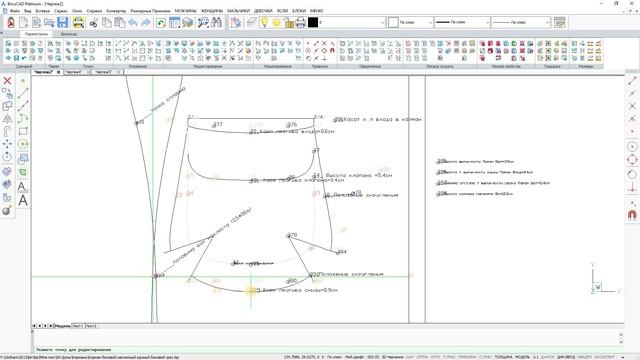Toggle the intersection X snap on the right toolbar
The image size is (640, 360).
[x=632, y=106]
